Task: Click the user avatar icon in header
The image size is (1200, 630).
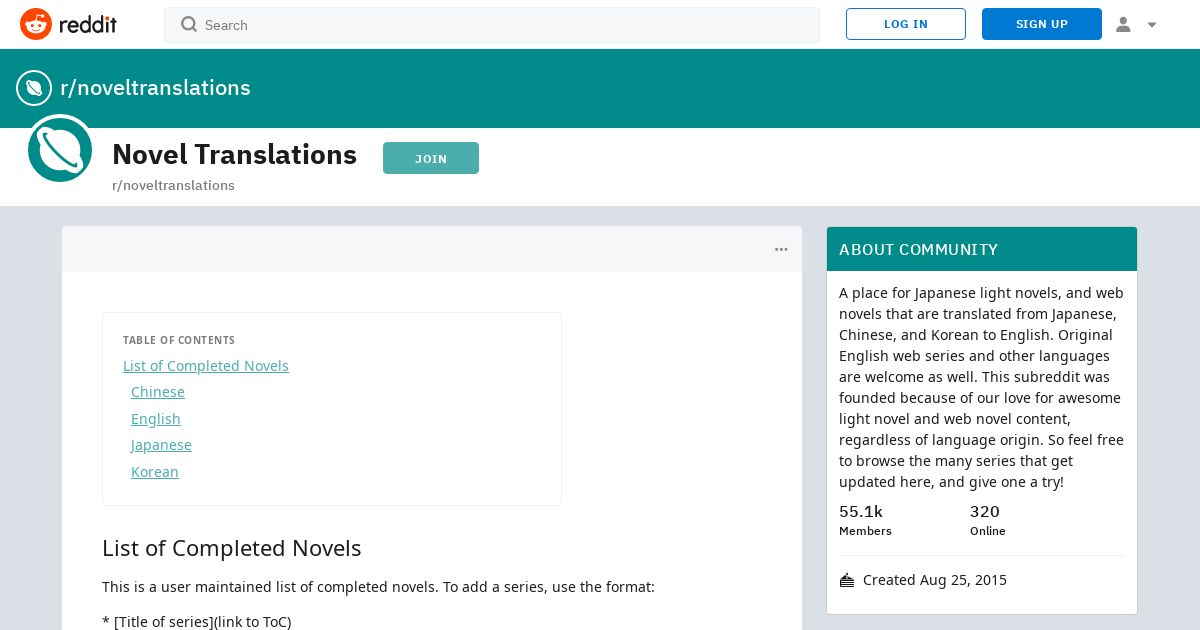Action: [x=1123, y=24]
